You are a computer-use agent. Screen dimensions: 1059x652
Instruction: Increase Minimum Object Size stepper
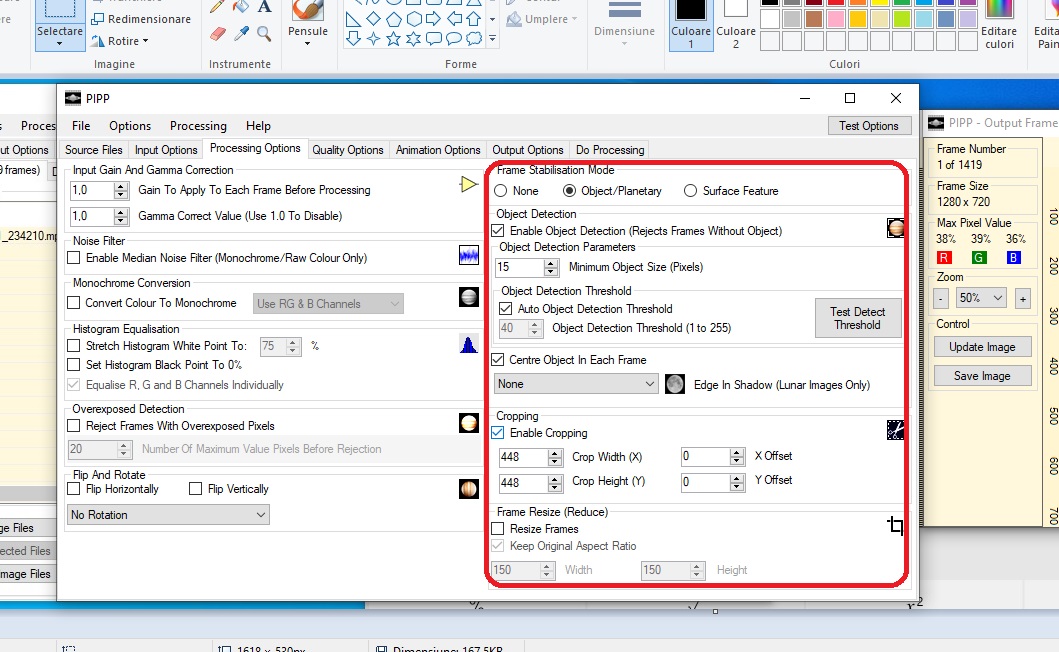coord(551,263)
